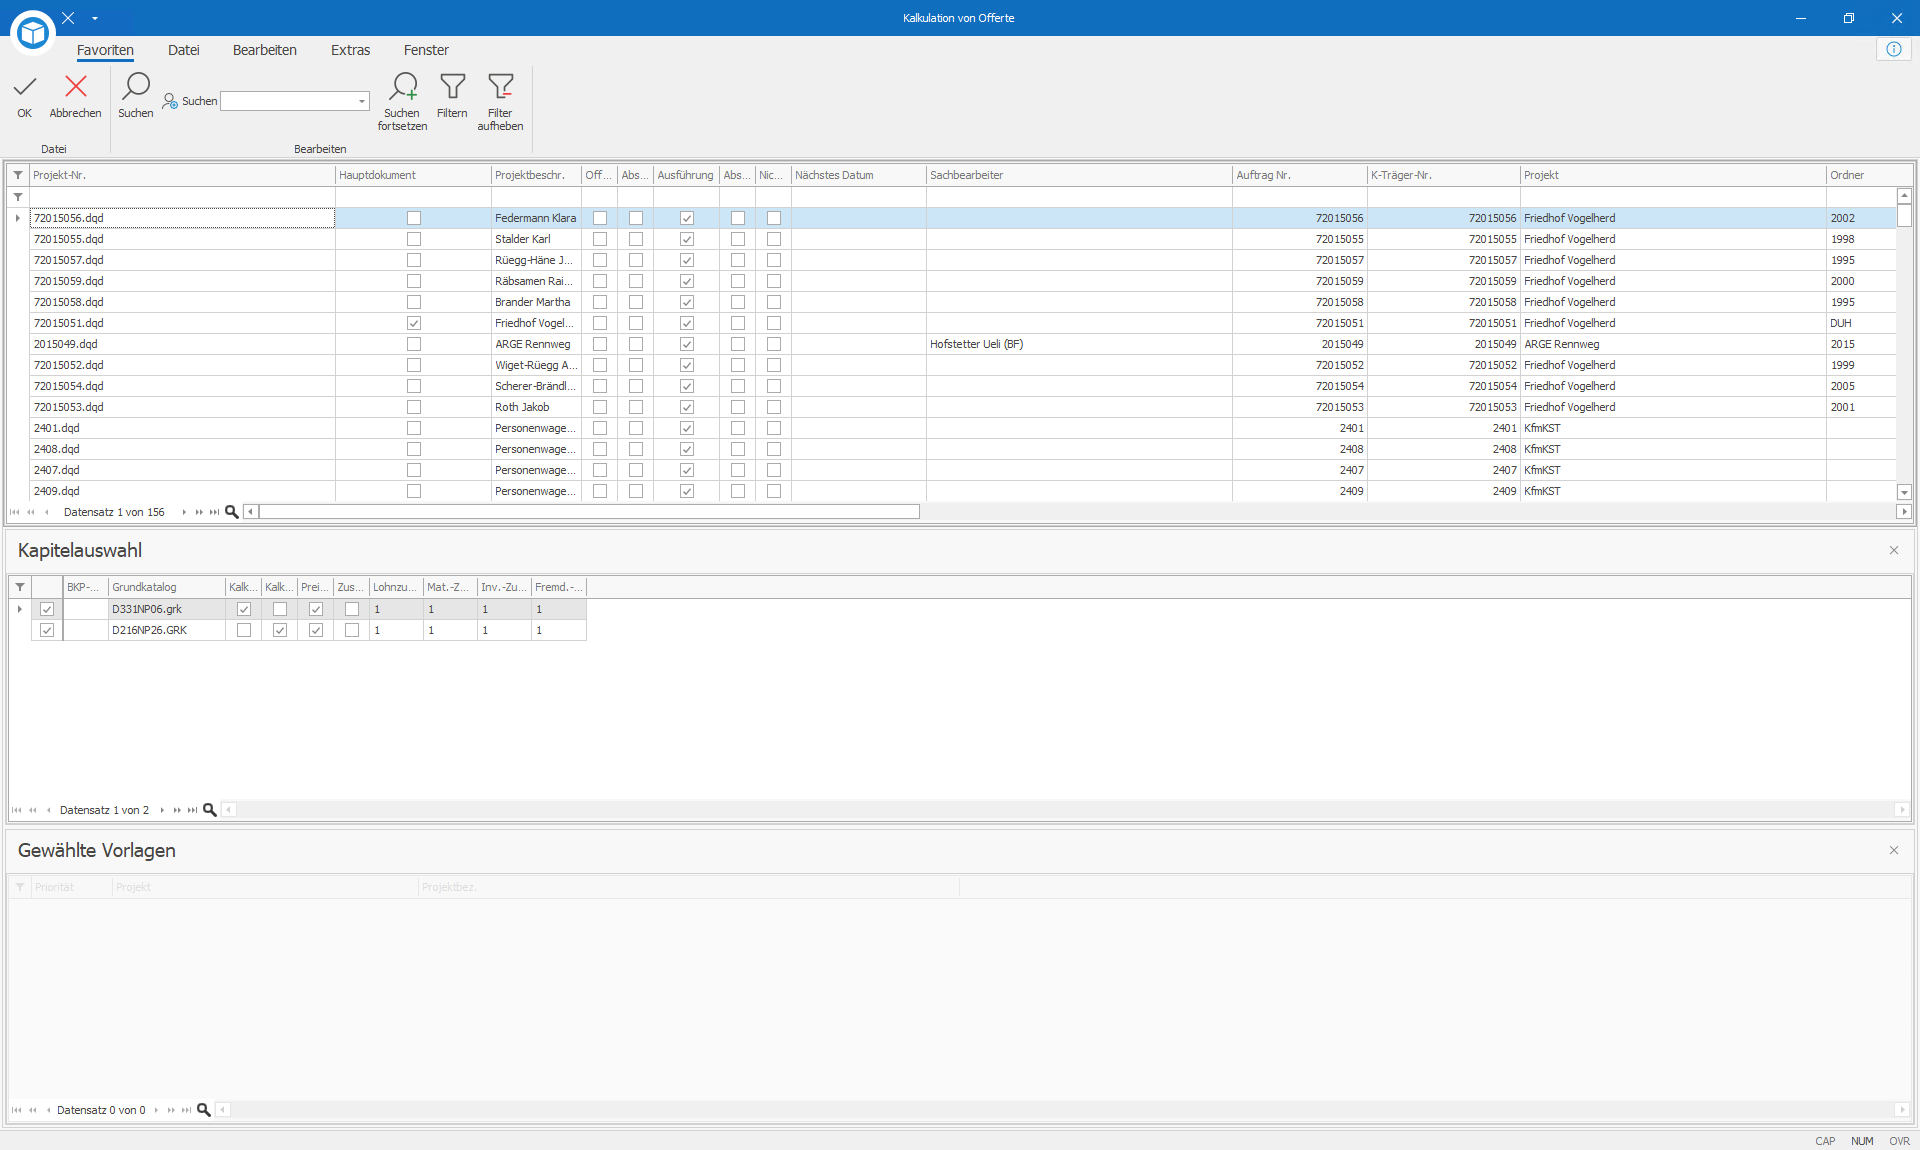Click the info icon in top right
This screenshot has width=1920, height=1150.
1894,49
